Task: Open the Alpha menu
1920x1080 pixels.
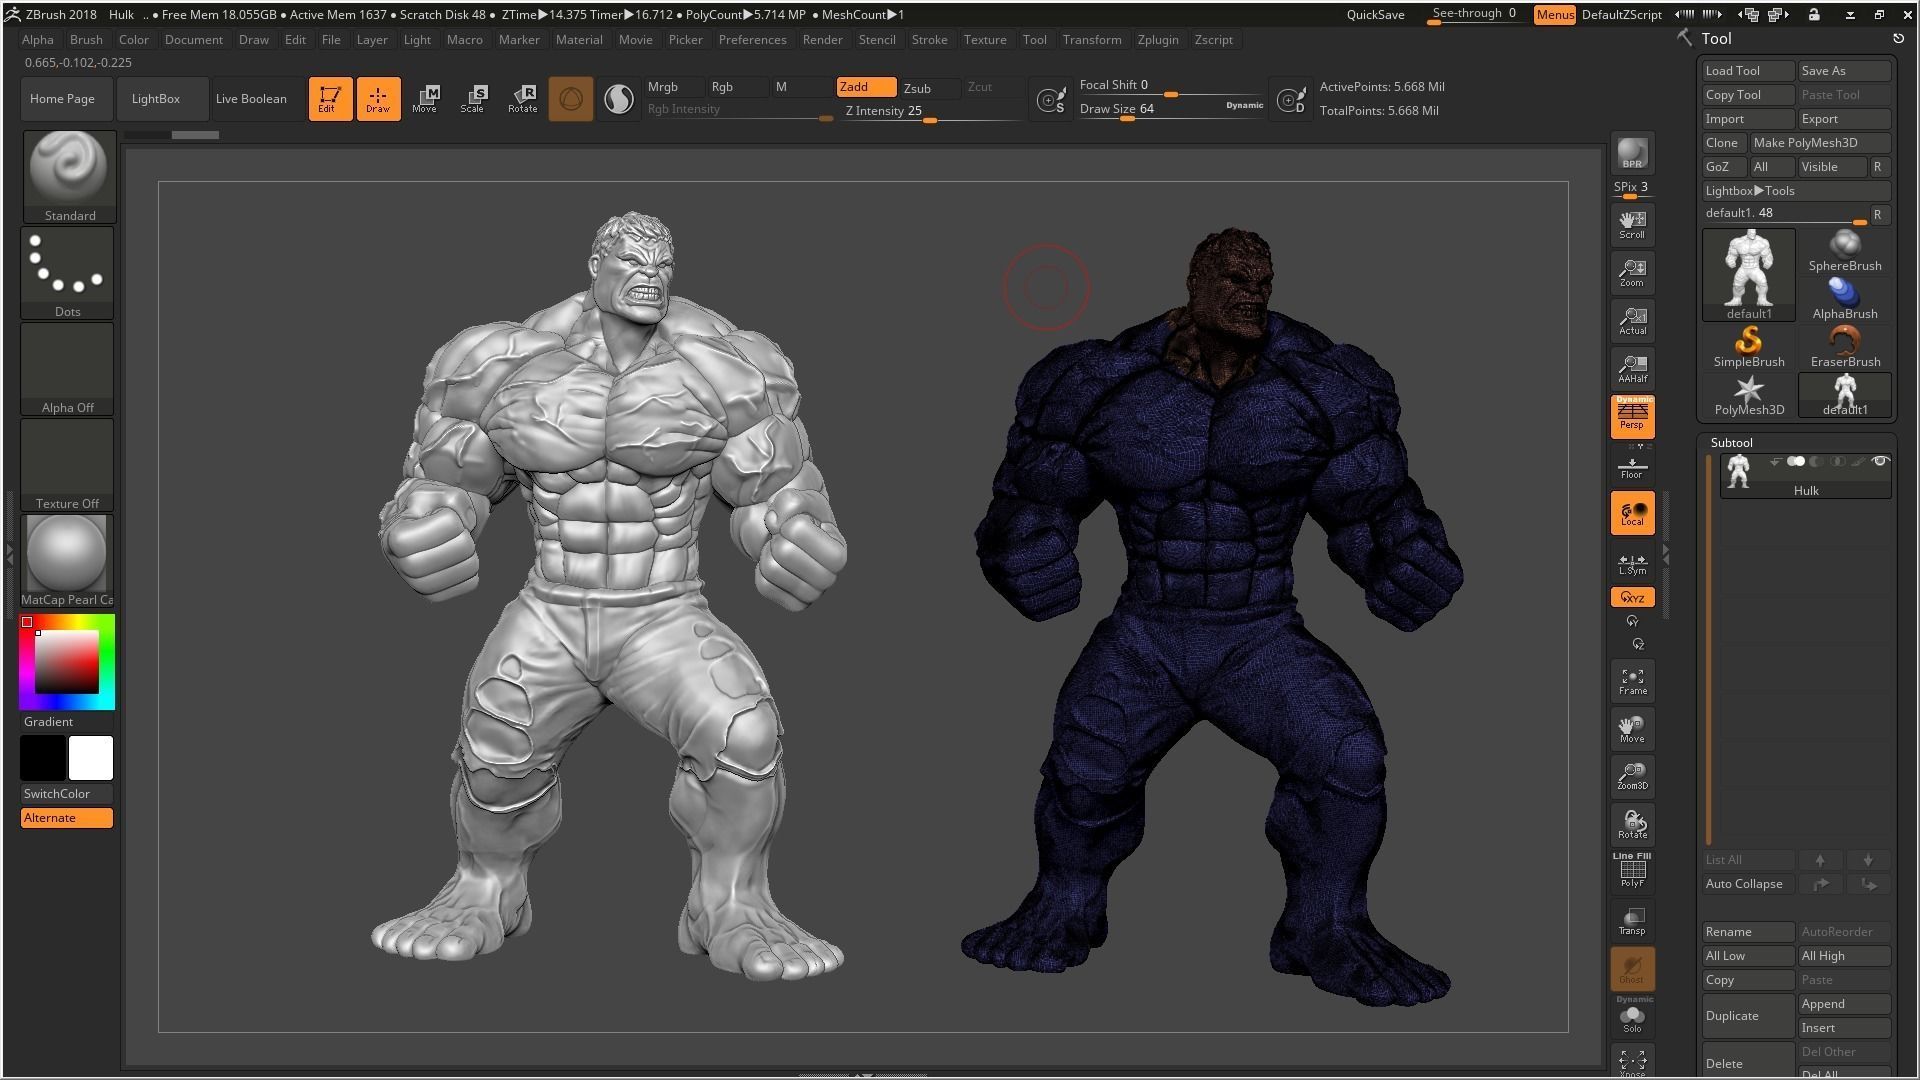Action: pyautogui.click(x=38, y=39)
